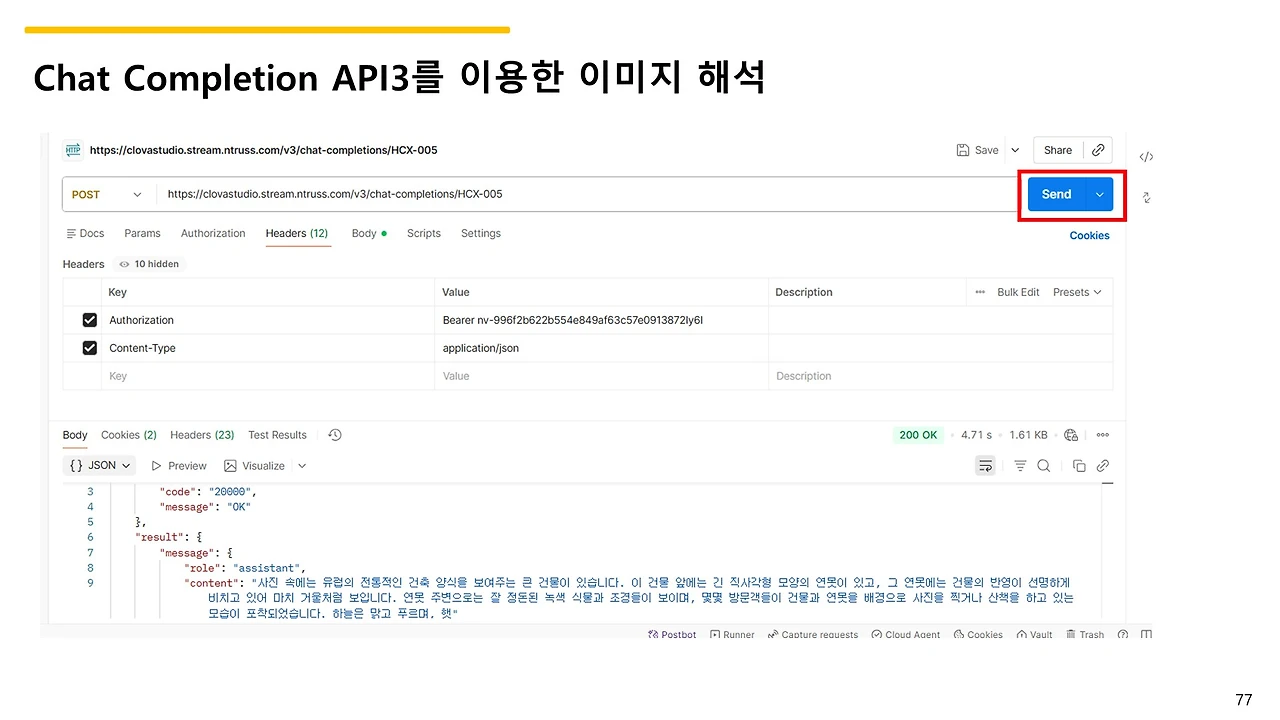Open the request Settings tab
The image size is (1280, 720).
[x=481, y=233]
